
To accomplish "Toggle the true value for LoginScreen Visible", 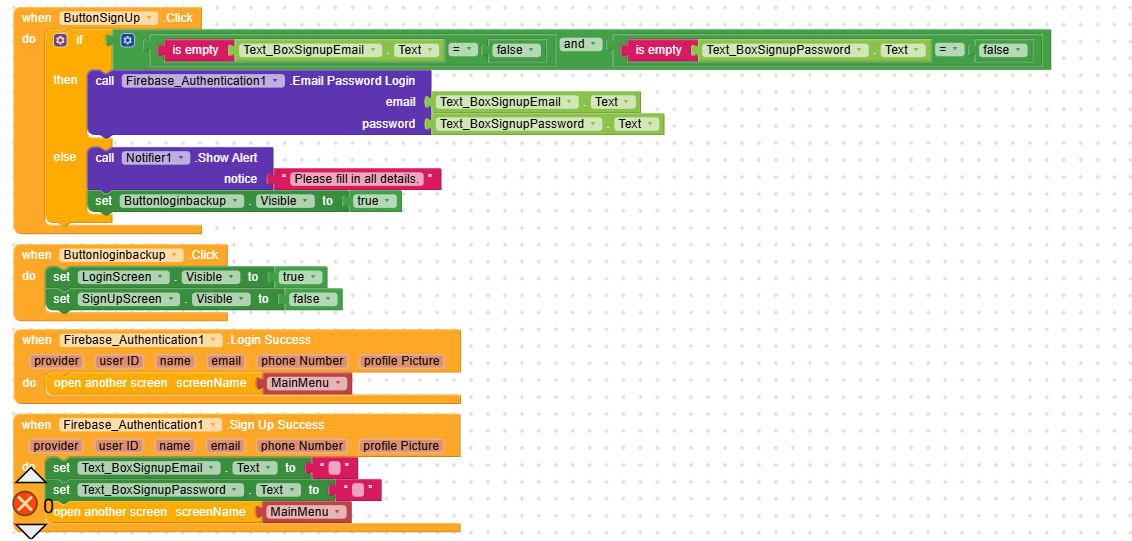I will pos(298,277).
